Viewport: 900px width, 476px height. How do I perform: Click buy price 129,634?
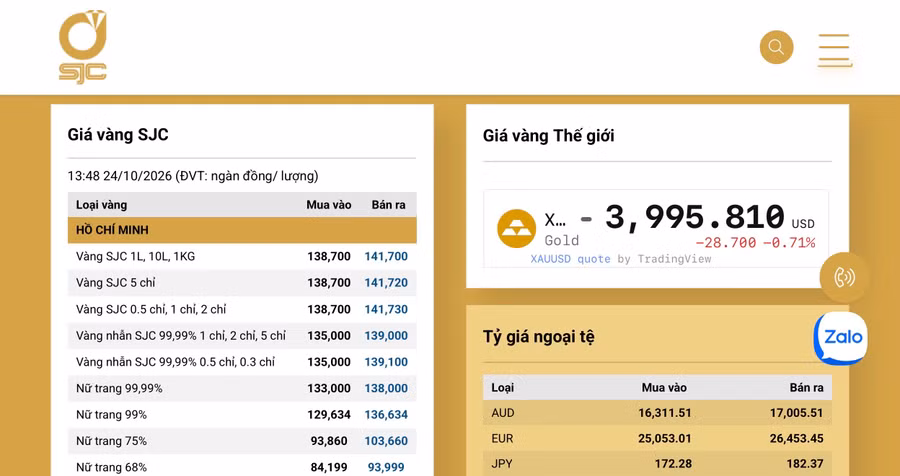[329, 415]
